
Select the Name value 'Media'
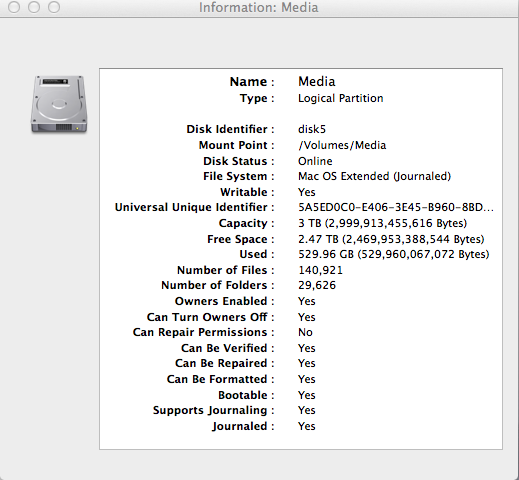tap(317, 82)
